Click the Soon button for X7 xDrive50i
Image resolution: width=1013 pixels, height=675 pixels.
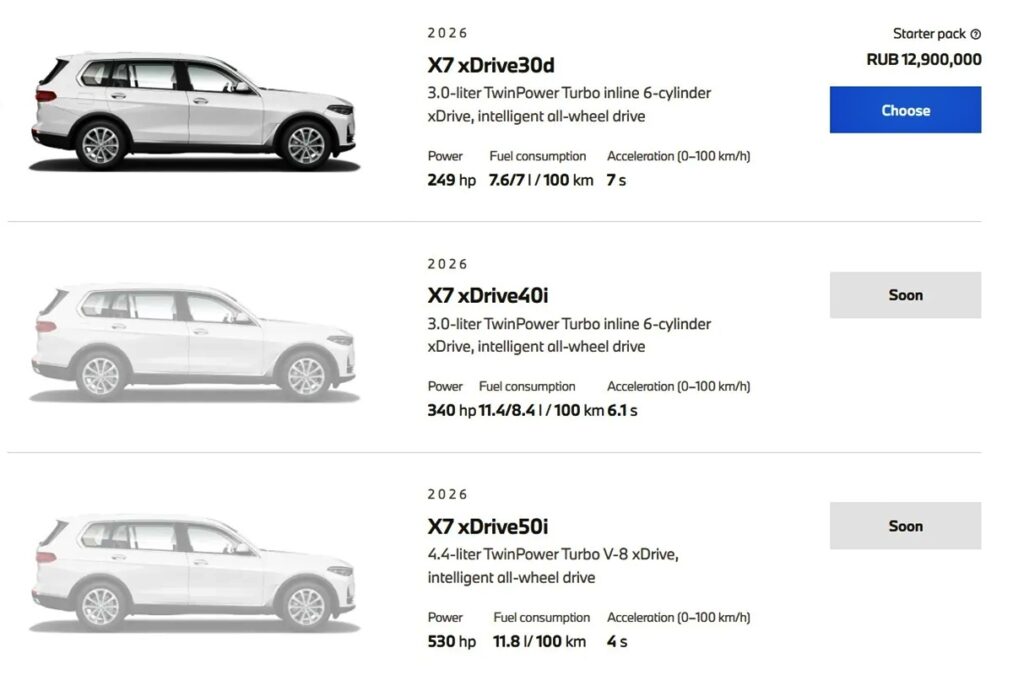tap(905, 526)
